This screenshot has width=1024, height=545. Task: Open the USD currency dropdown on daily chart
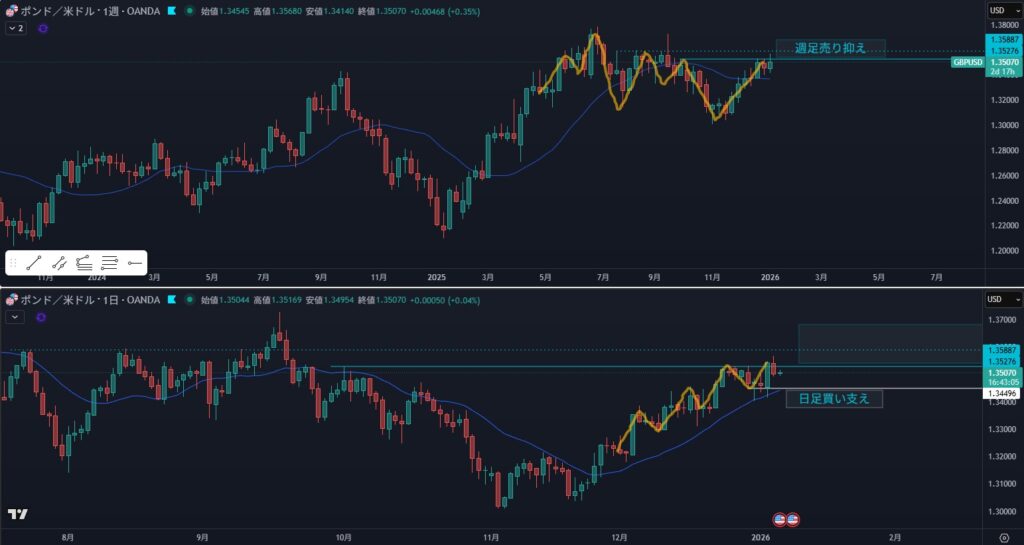[x=1000, y=299]
